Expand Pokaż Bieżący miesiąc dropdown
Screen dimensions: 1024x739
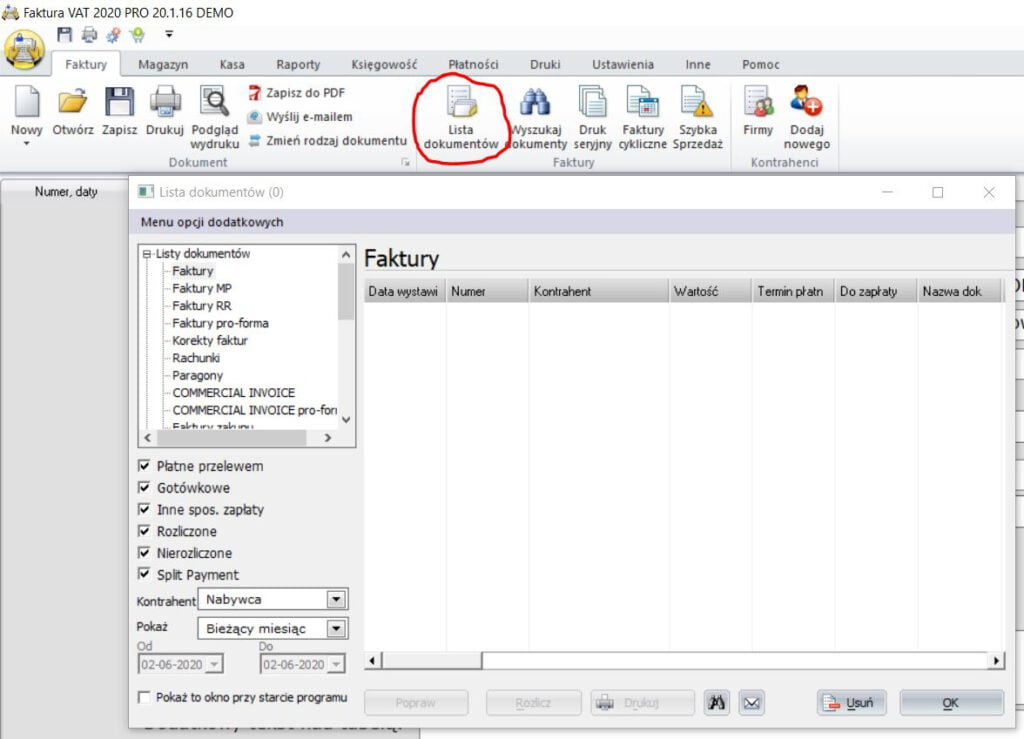tap(337, 629)
